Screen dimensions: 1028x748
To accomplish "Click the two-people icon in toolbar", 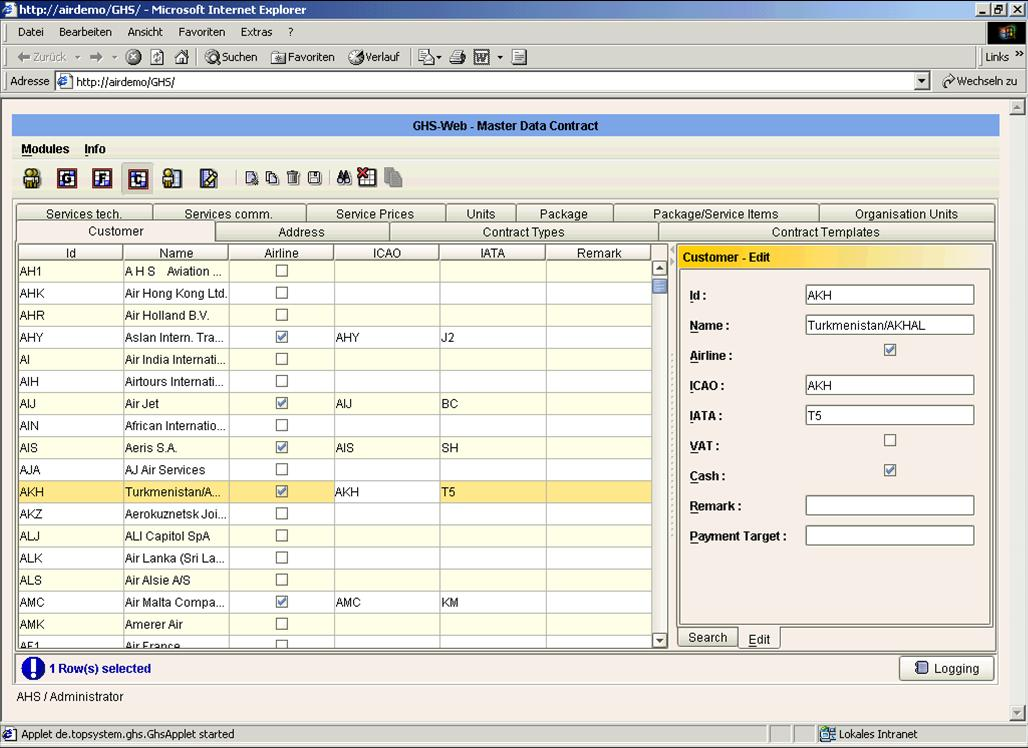I will pos(32,178).
